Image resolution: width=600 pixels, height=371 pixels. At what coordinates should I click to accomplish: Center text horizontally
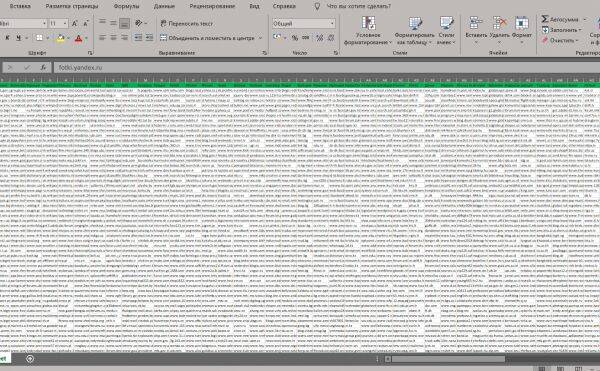(113, 37)
